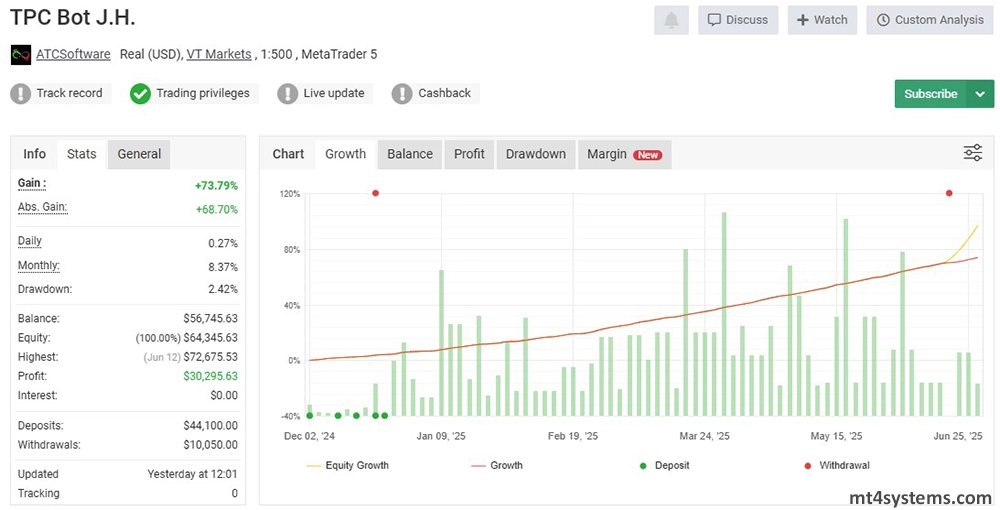Click the notification bell icon
This screenshot has width=1000, height=510.
pyautogui.click(x=671, y=20)
